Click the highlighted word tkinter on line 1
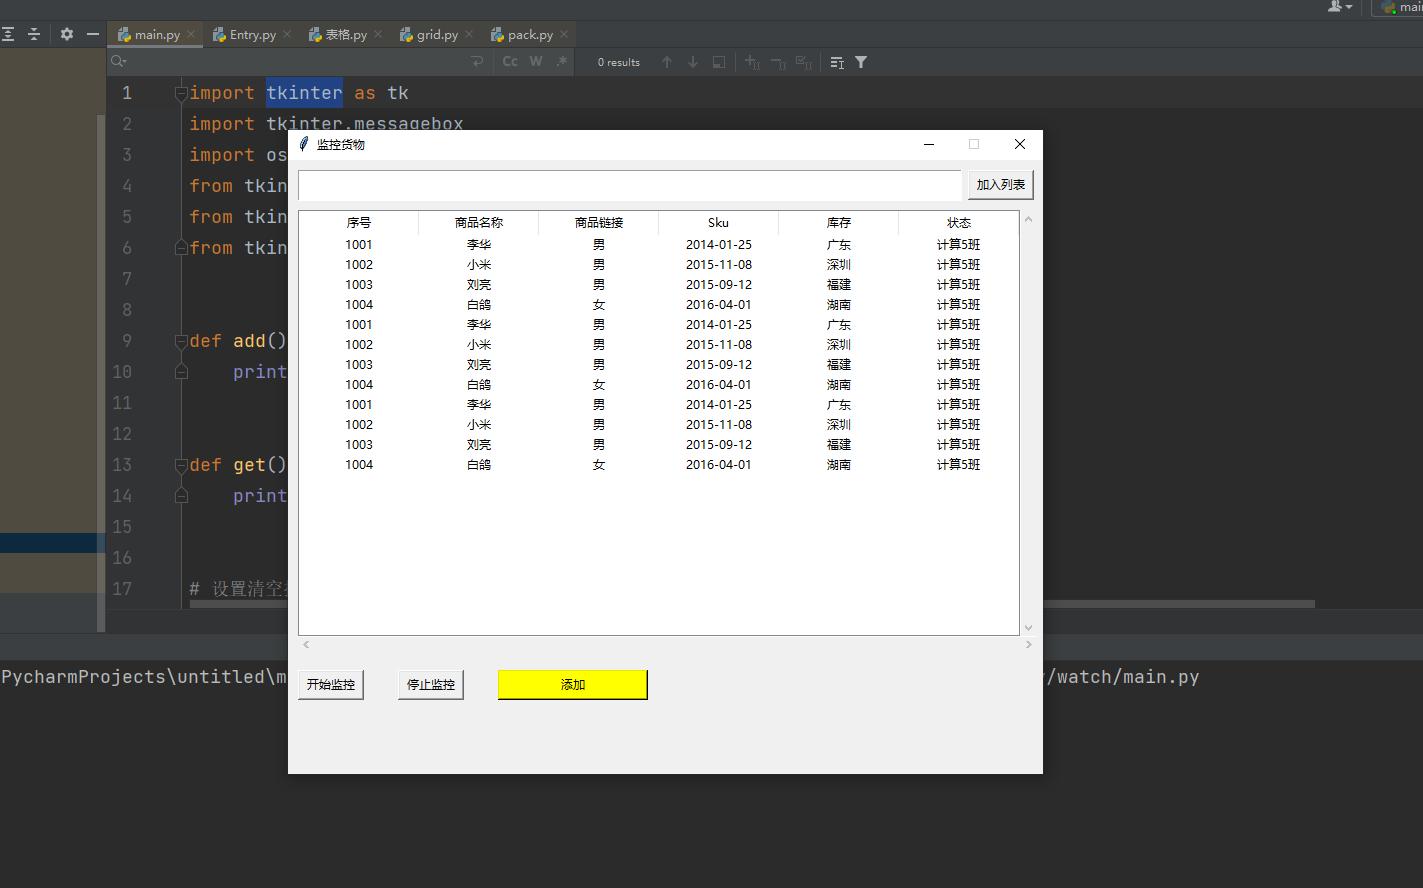The image size is (1423, 888). pyautogui.click(x=304, y=93)
